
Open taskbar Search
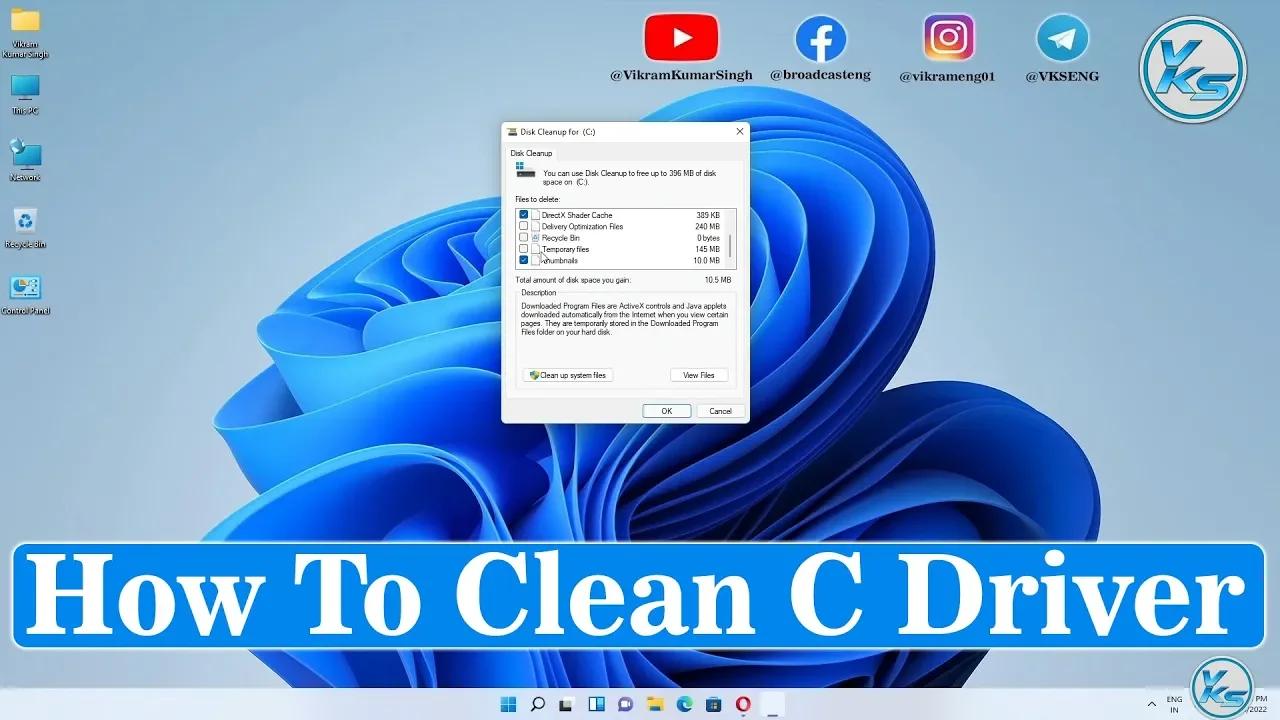(538, 704)
